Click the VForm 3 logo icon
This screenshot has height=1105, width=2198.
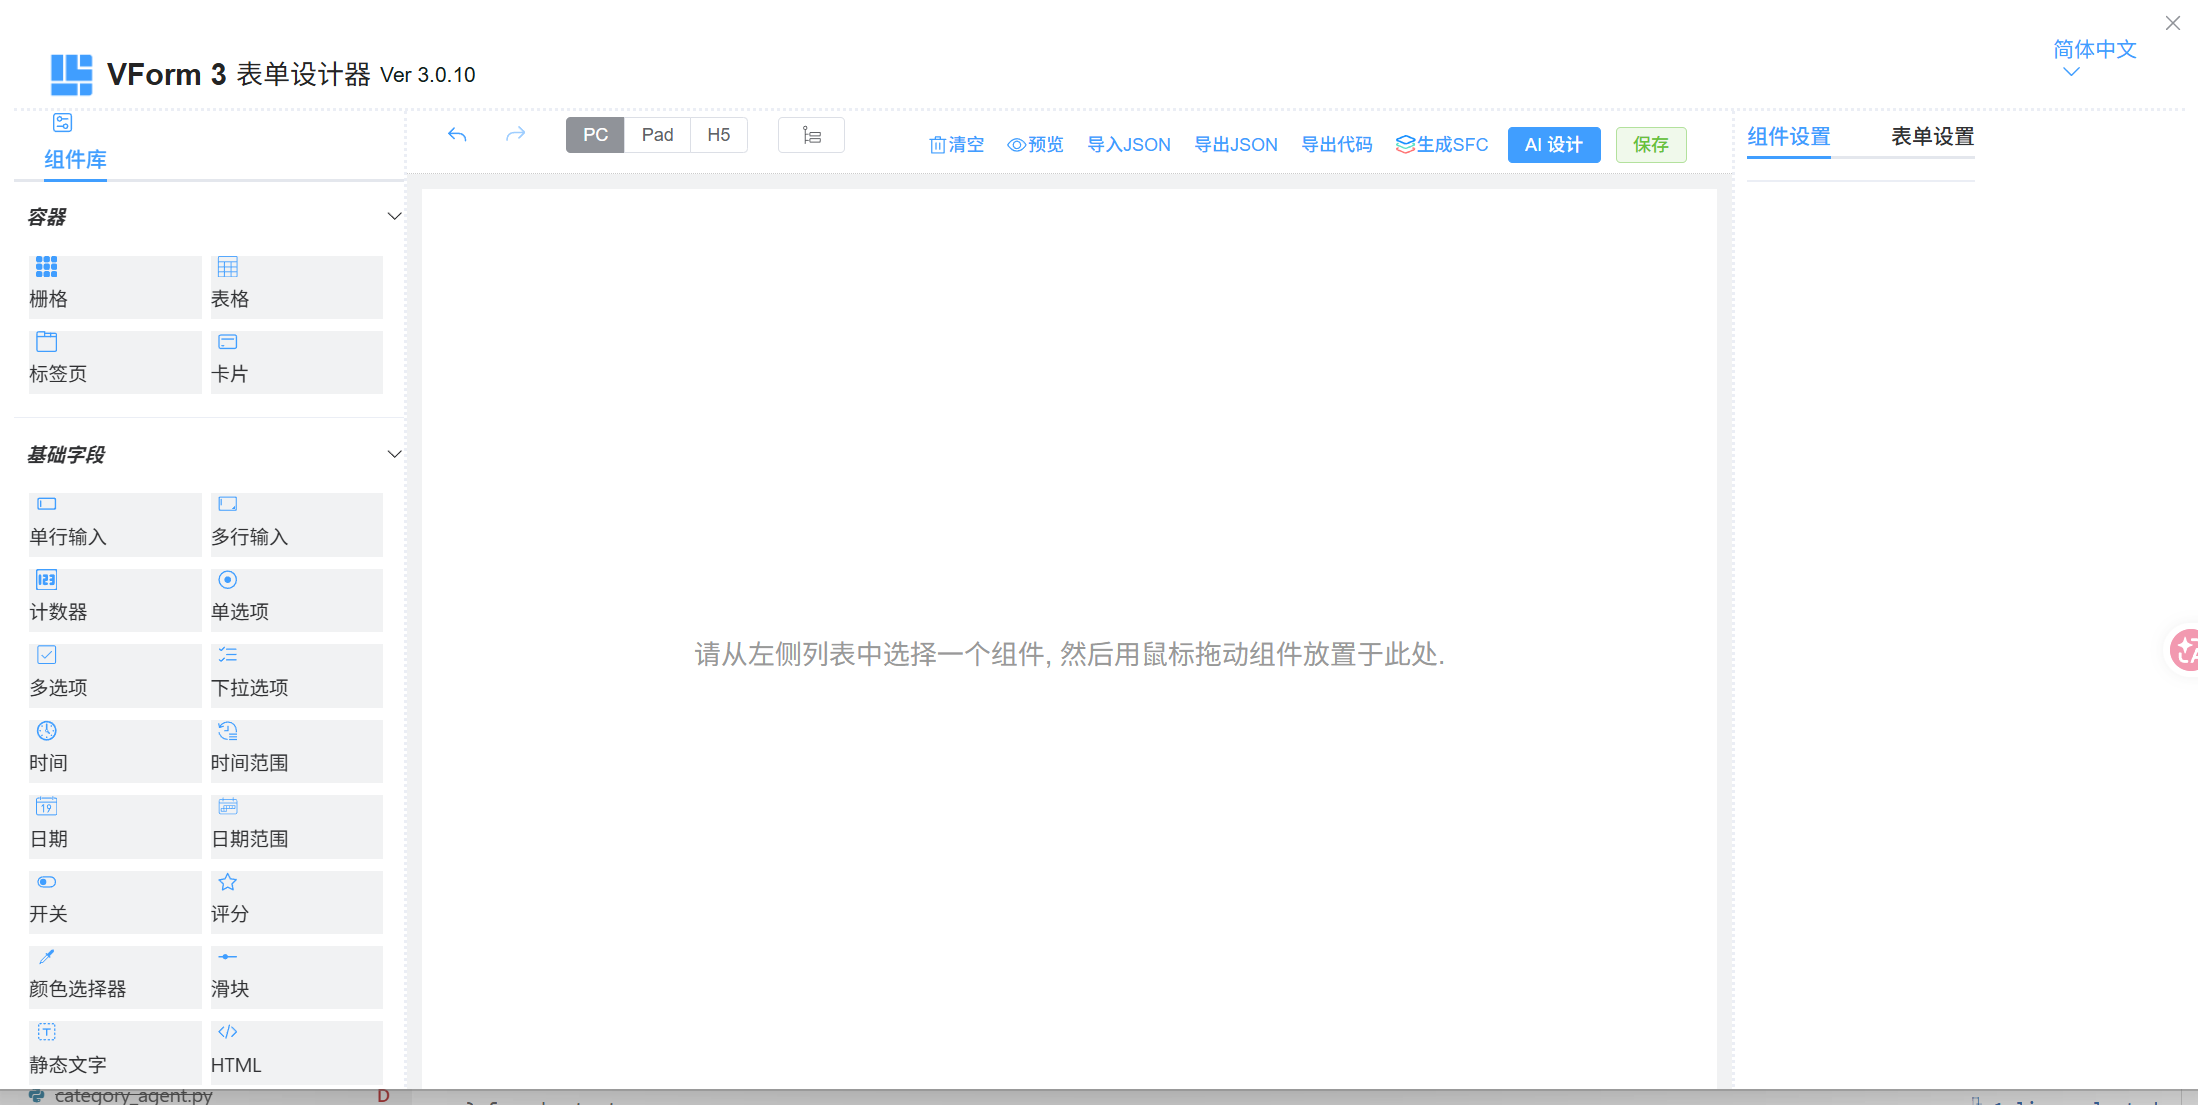71,75
